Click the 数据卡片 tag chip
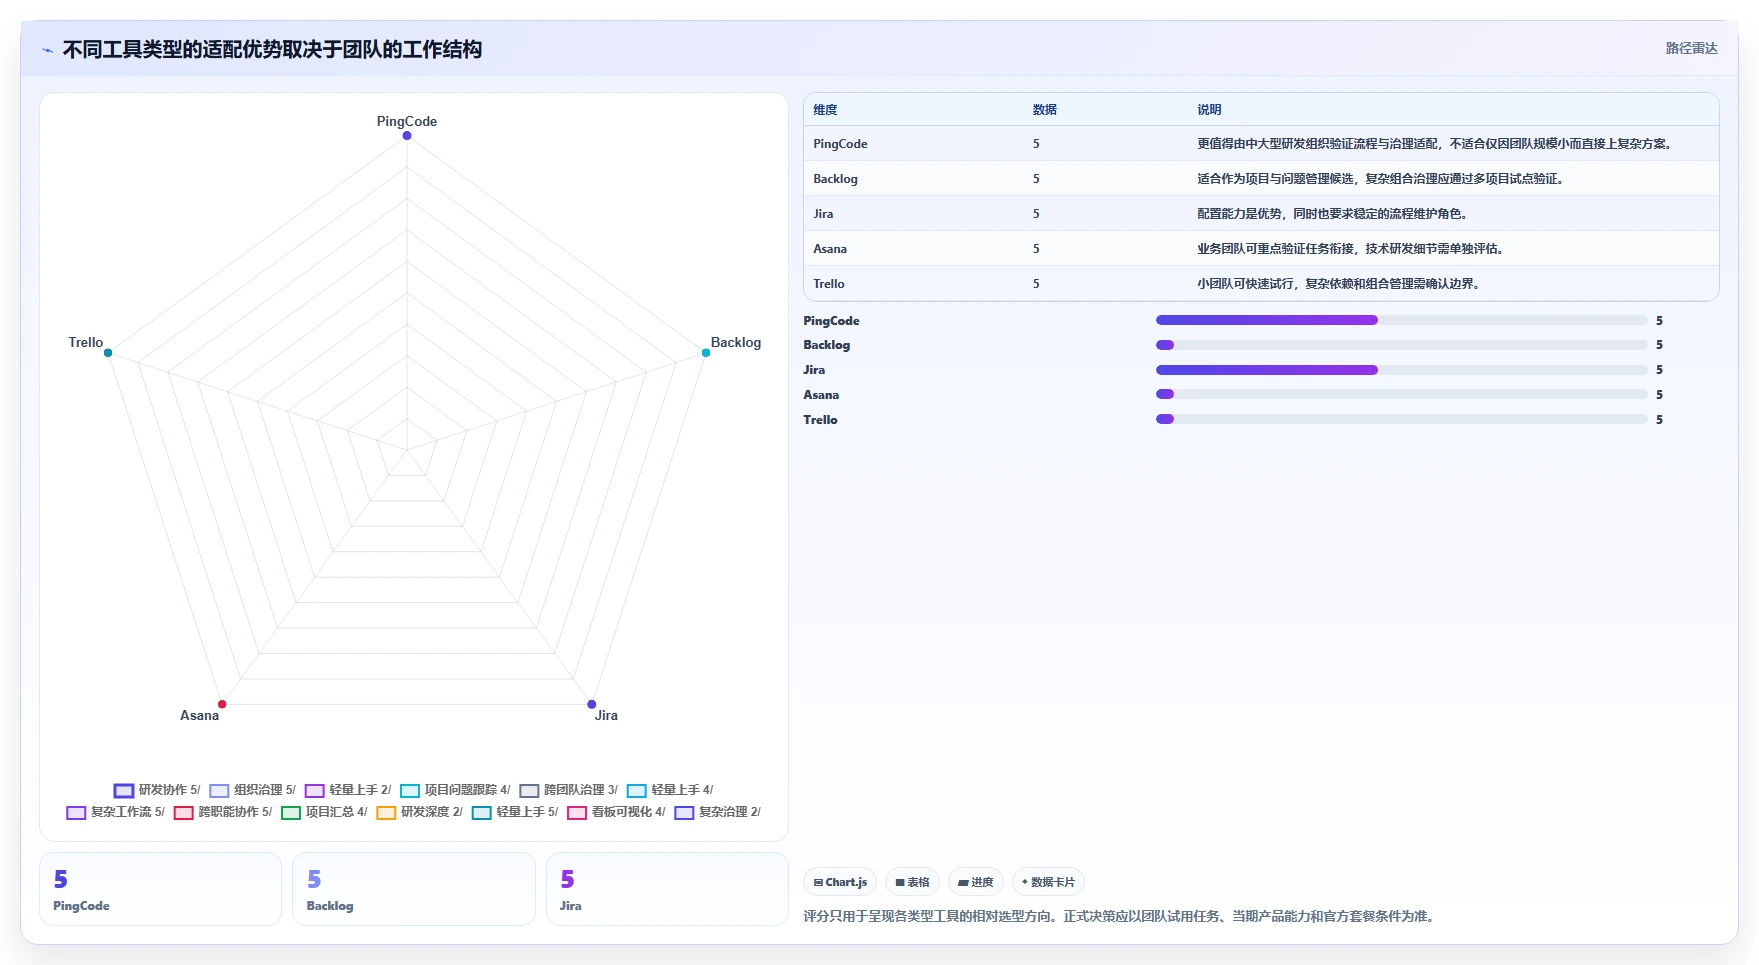Screen dimensions: 1759x965 [x=1048, y=882]
